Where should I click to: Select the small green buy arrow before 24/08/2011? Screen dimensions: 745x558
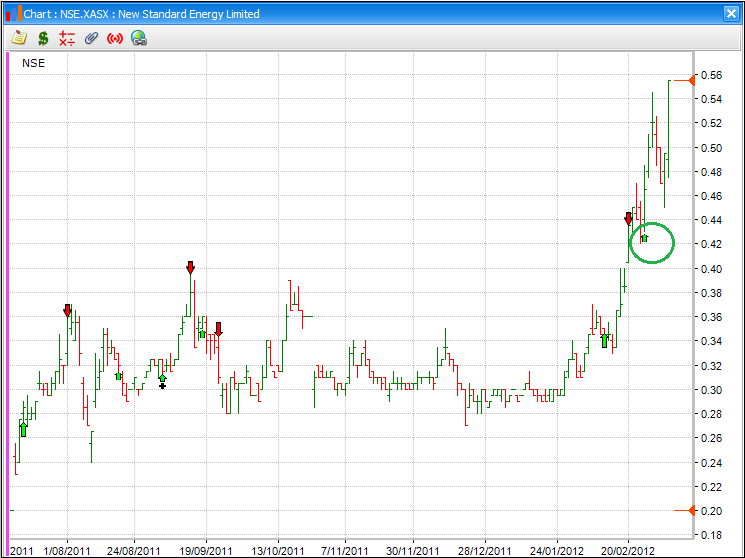click(119, 376)
